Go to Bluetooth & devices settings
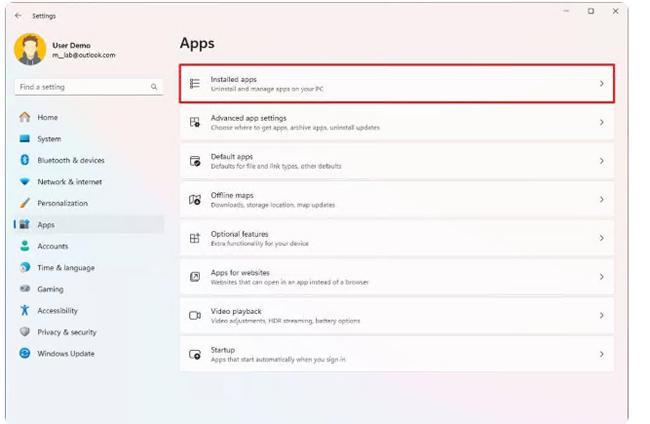Image resolution: width=650 pixels, height=424 pixels. coord(70,160)
